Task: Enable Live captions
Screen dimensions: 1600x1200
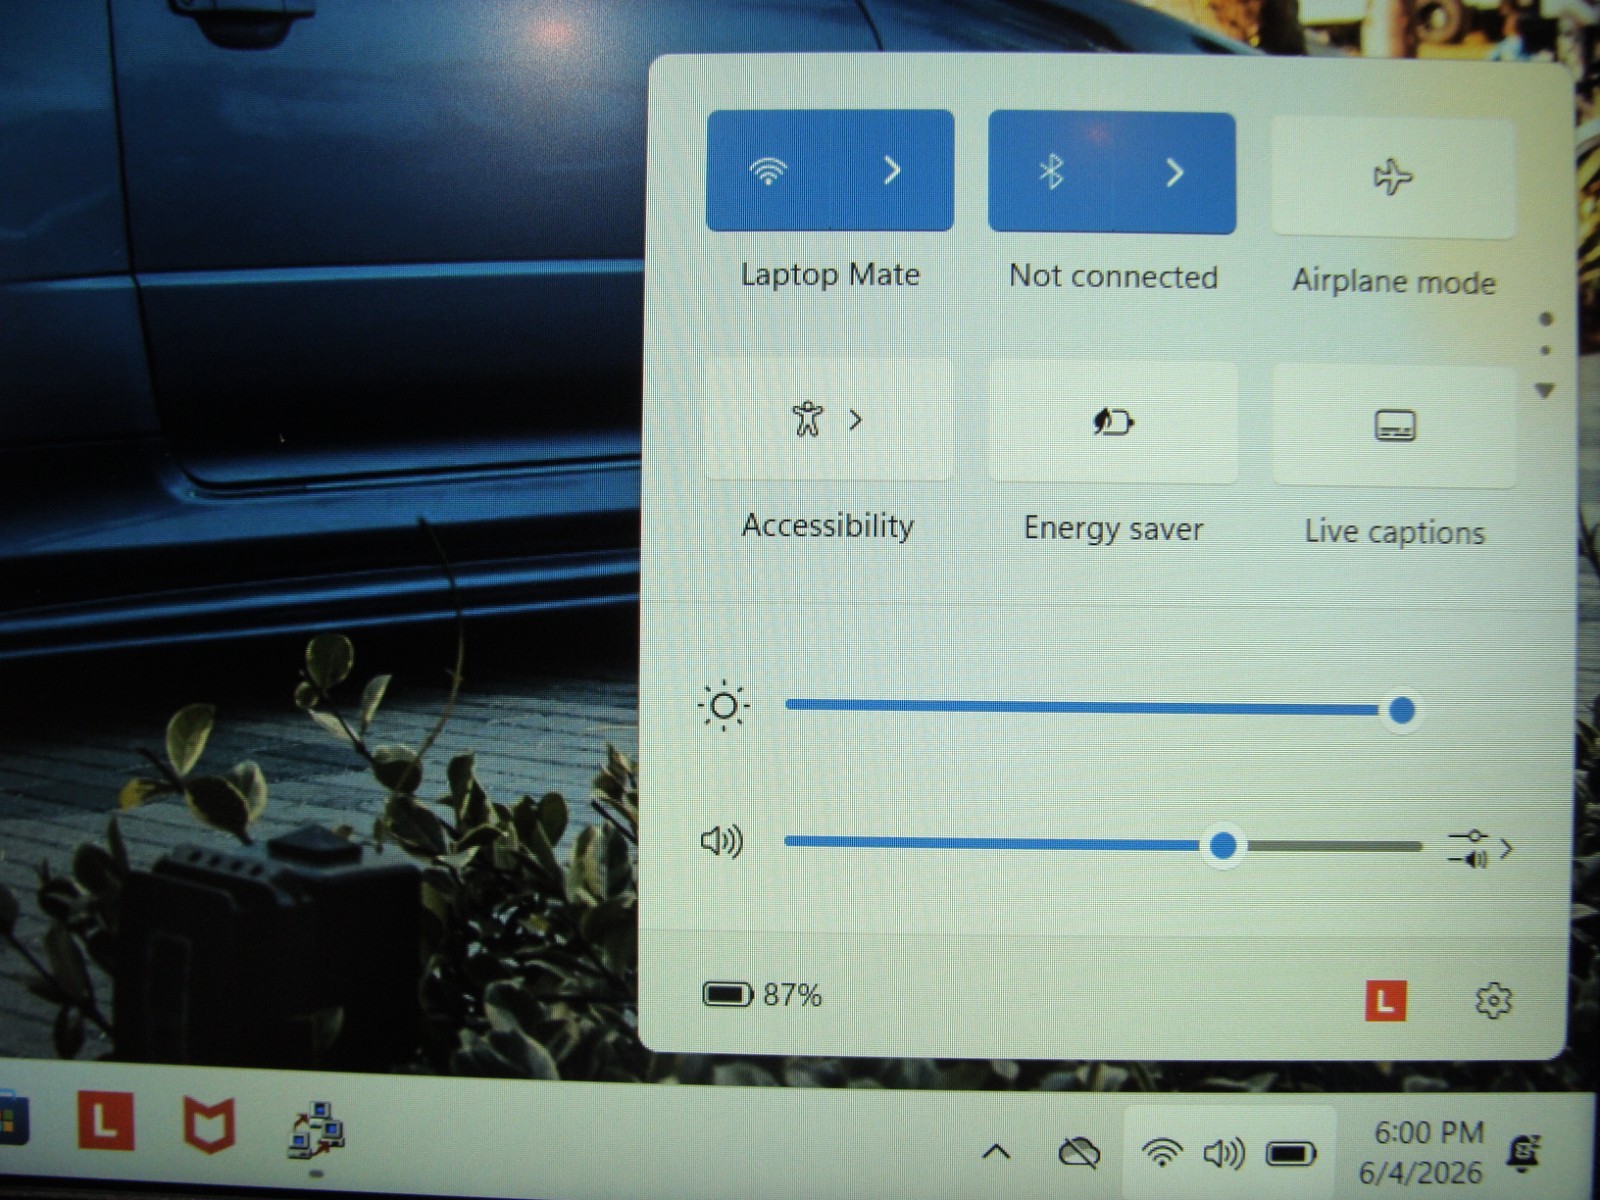Action: click(x=1394, y=426)
